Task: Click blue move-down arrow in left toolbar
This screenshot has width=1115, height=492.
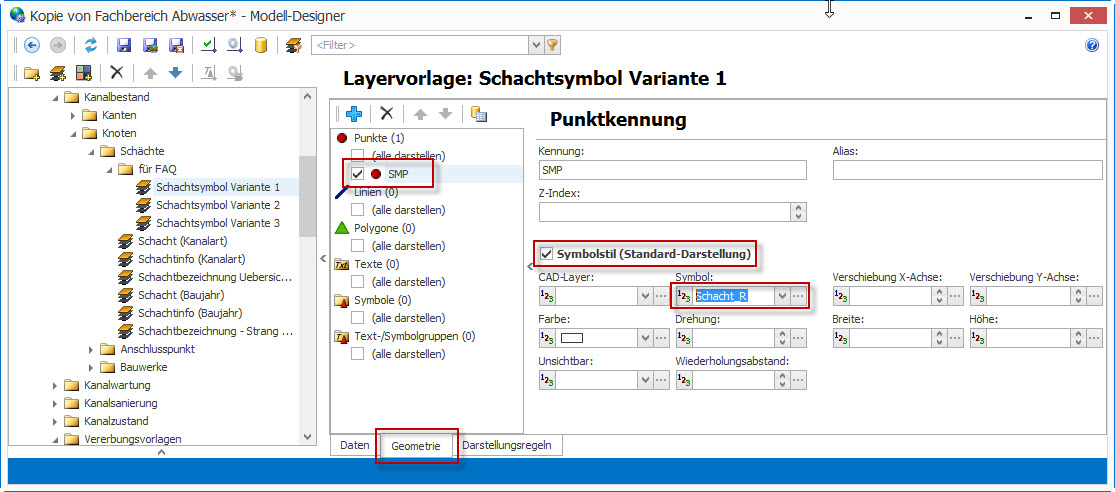Action: [176, 73]
